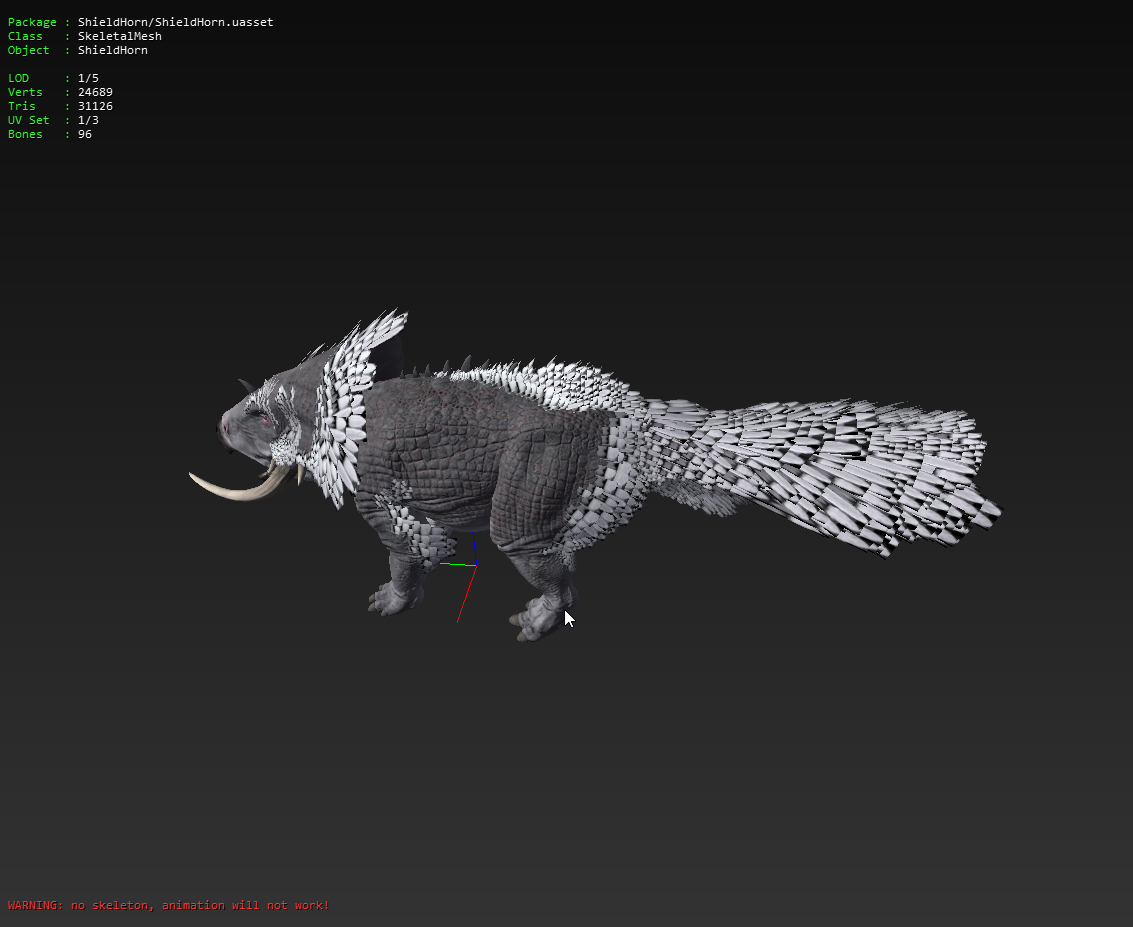
Task: Click the ShieldHorn.uasset package path text
Action: (175, 22)
